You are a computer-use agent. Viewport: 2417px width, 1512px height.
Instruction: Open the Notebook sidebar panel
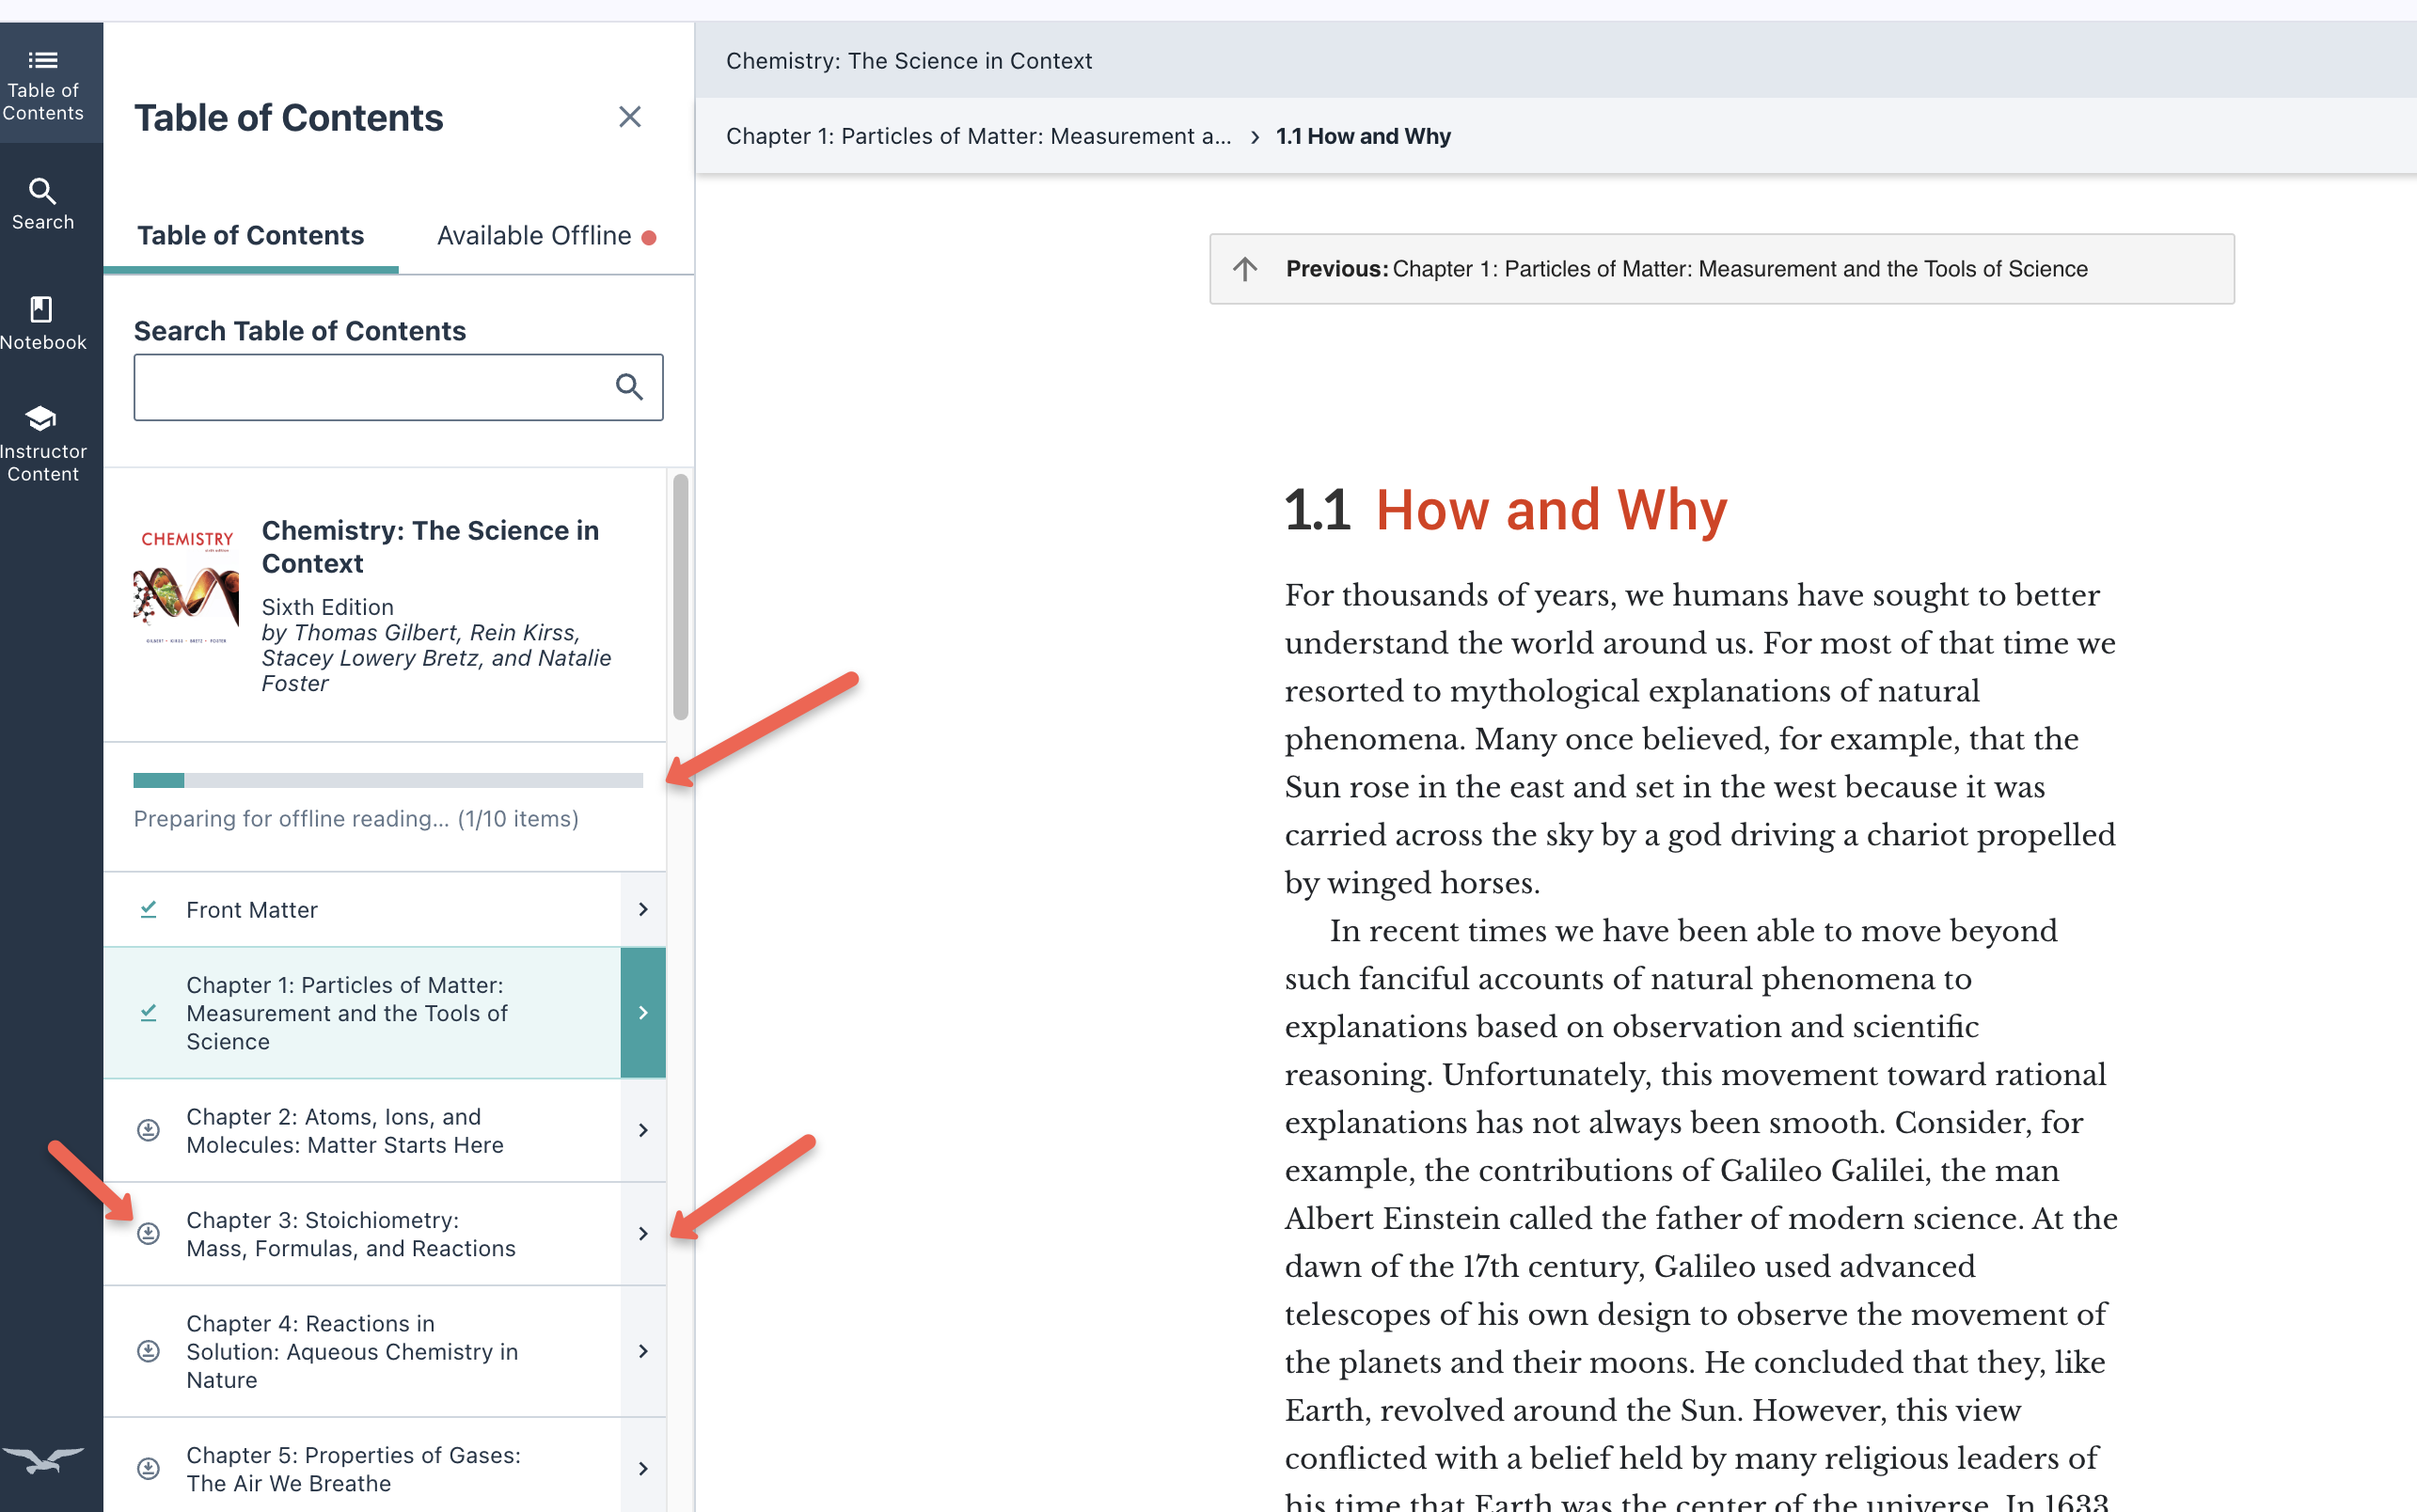pos(42,323)
